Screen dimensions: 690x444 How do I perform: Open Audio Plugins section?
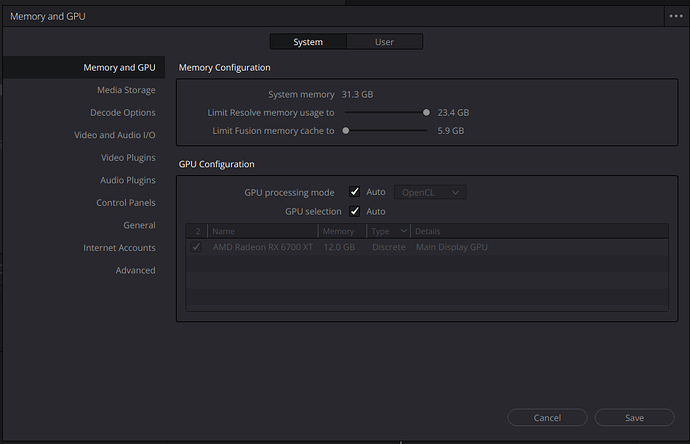(x=127, y=180)
